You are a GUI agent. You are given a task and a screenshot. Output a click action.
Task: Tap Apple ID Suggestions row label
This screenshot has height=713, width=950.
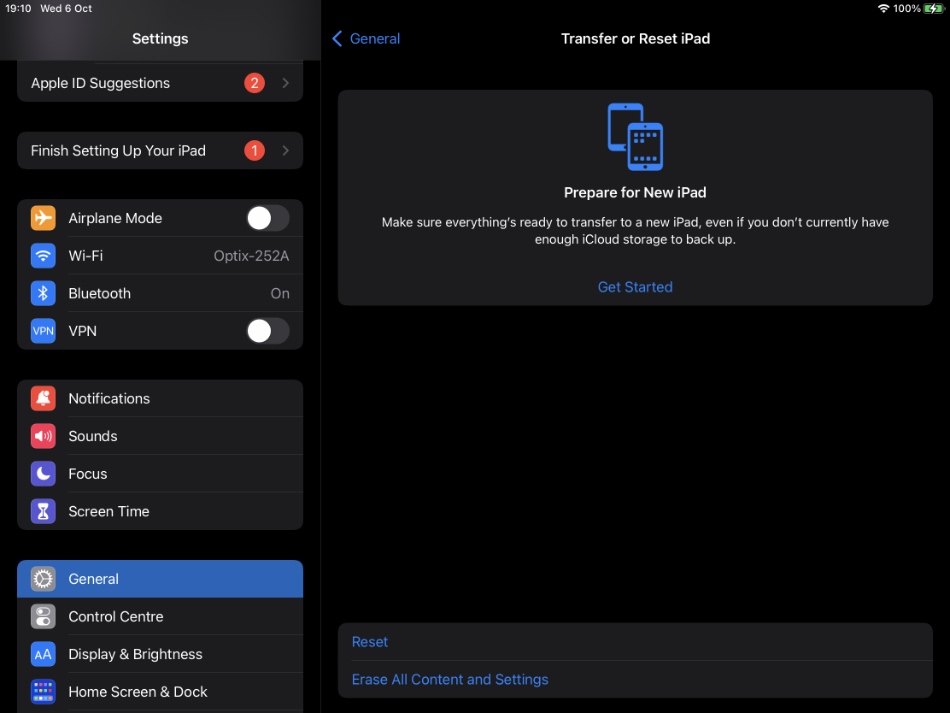pos(101,83)
